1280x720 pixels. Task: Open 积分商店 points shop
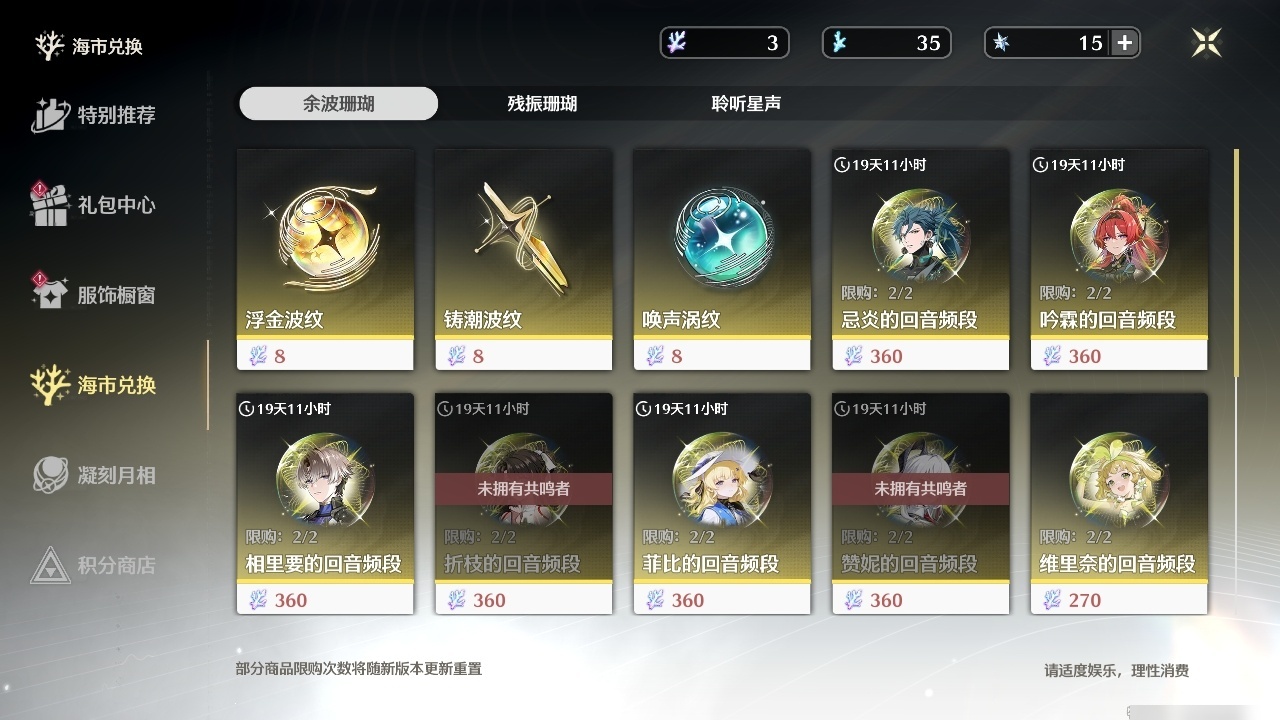coord(93,565)
